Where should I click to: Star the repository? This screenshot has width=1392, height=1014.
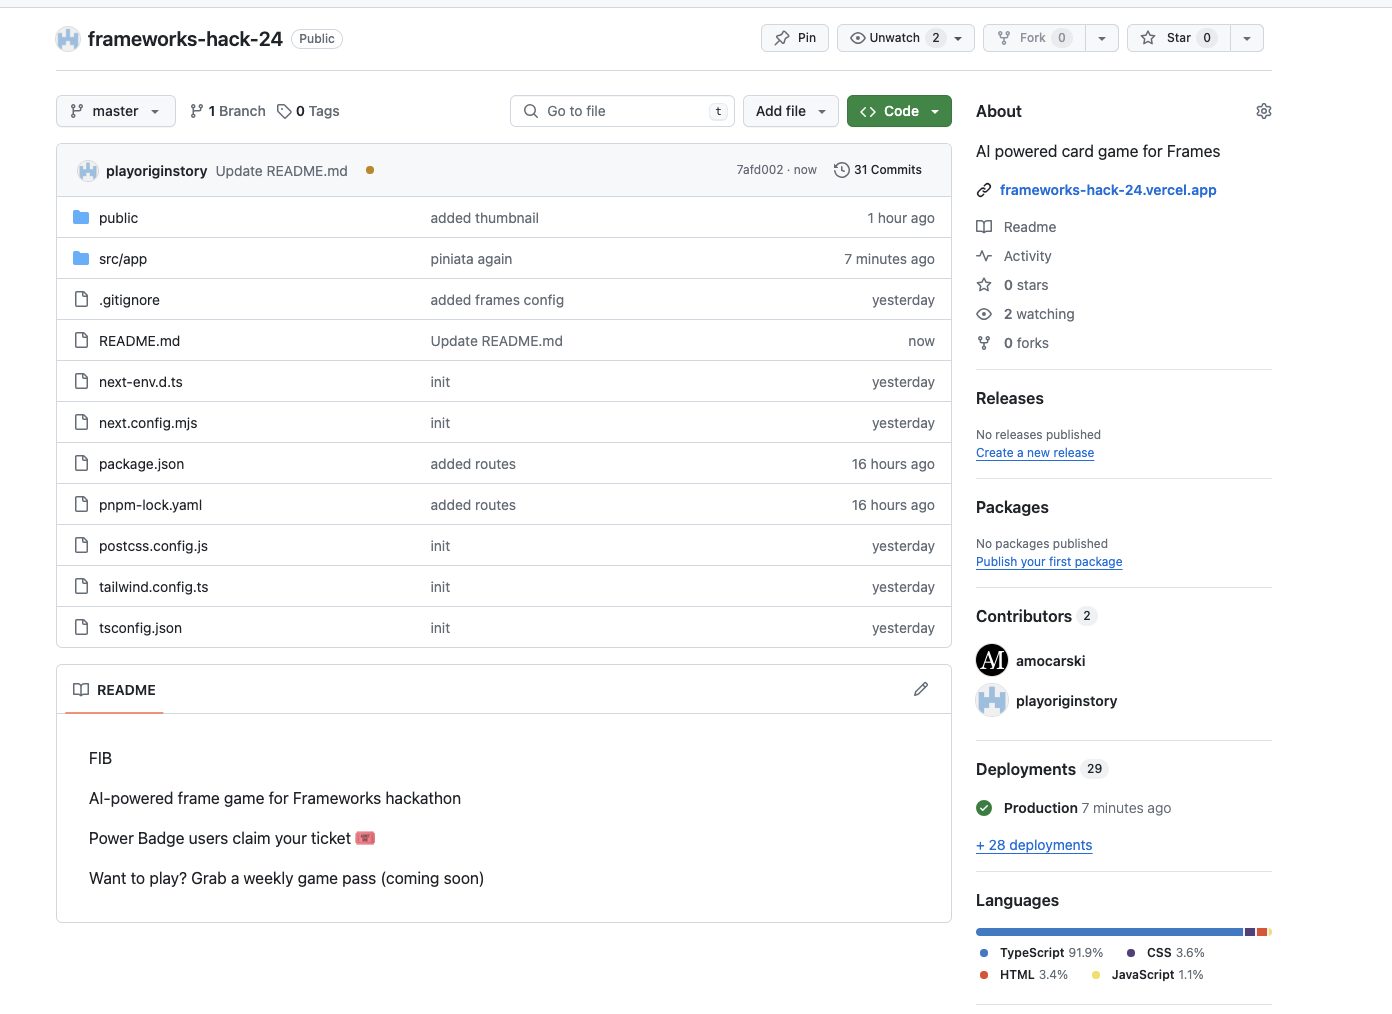[1179, 38]
